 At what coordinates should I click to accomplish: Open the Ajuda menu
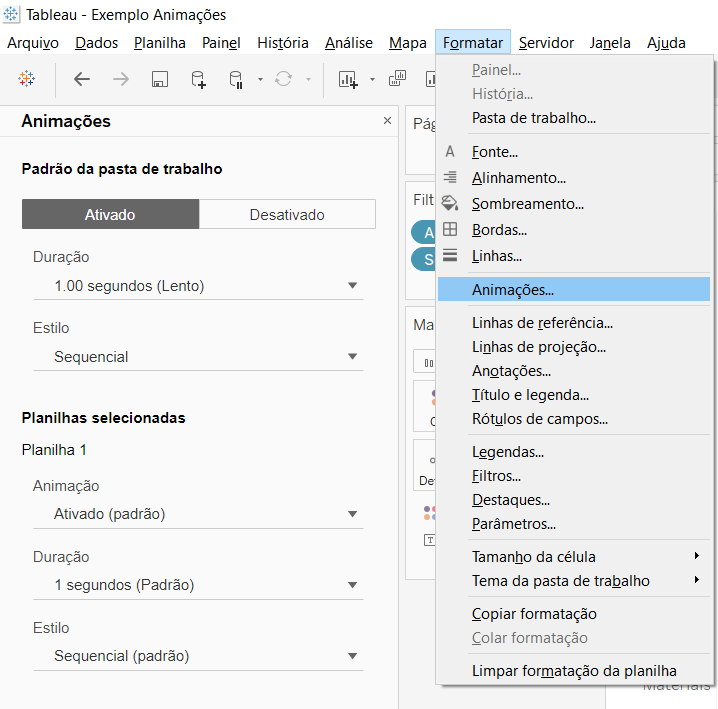[x=666, y=43]
